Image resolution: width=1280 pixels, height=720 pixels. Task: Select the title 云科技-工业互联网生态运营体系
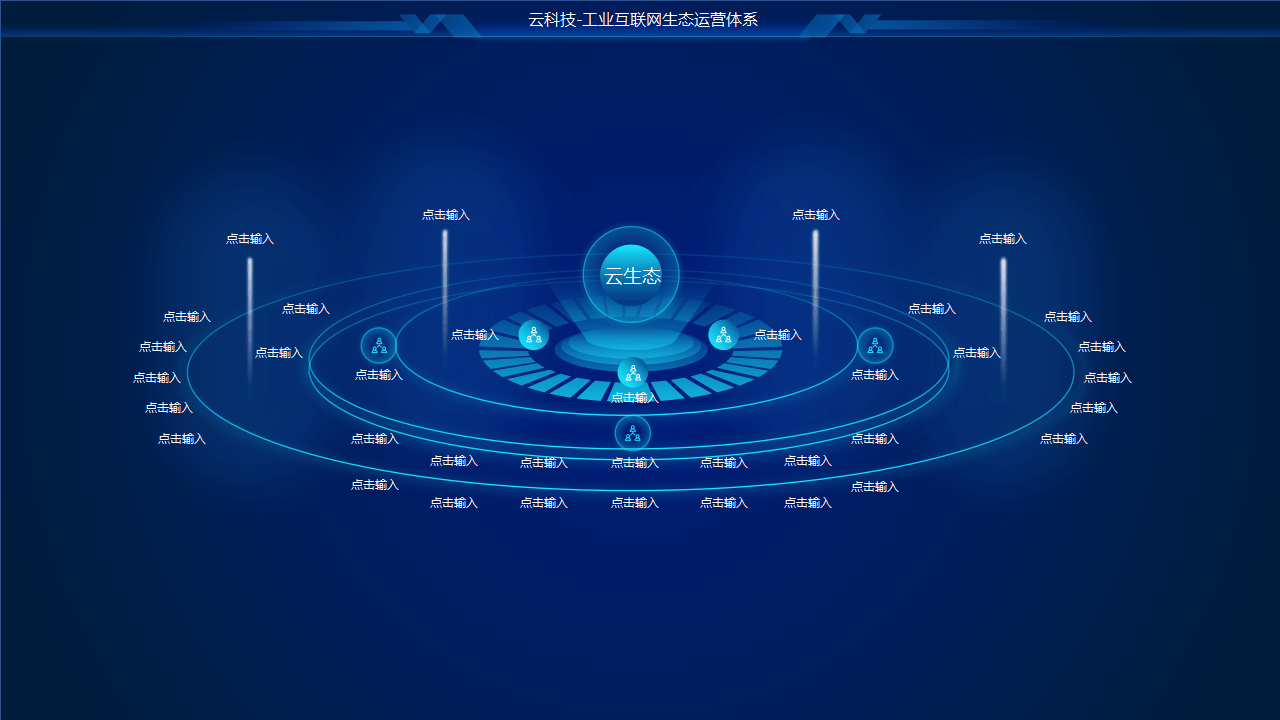pyautogui.click(x=643, y=19)
